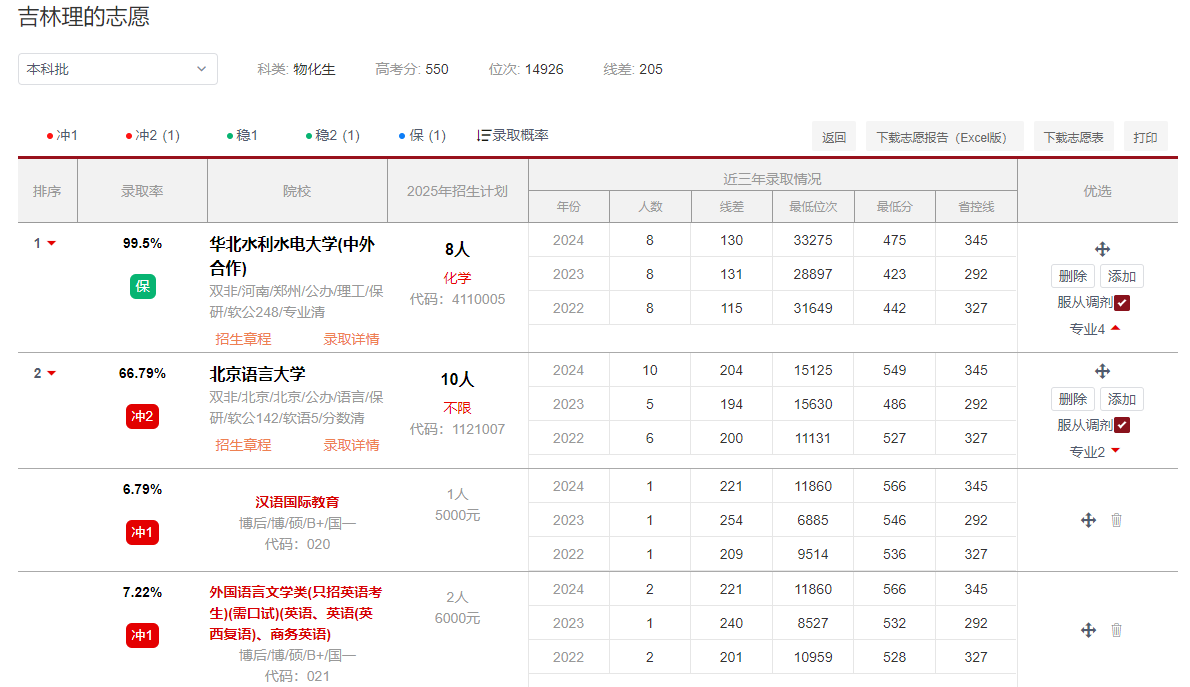Switch to the 冲2 (1) tab
Image resolution: width=1190 pixels, height=687 pixels.
pyautogui.click(x=153, y=135)
